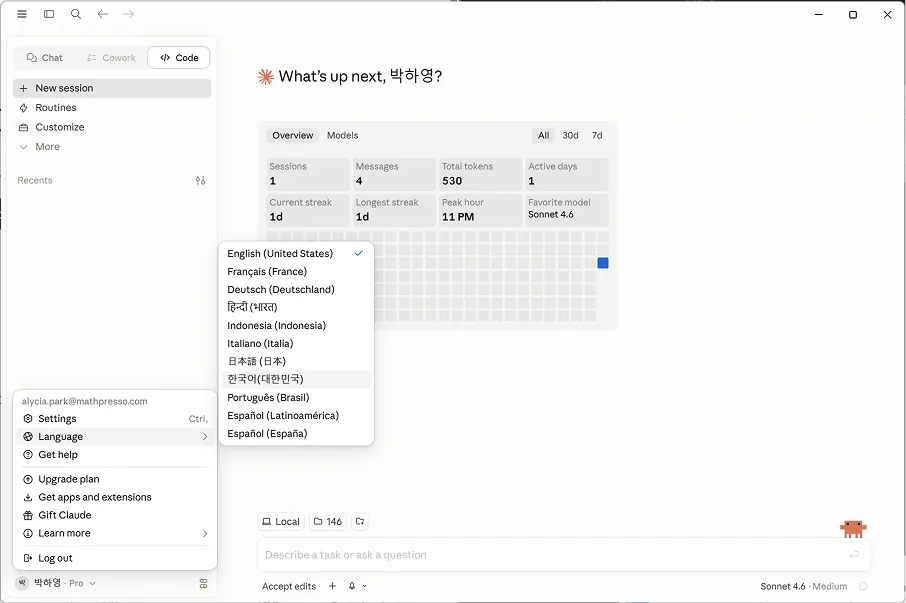Switch to the Code tab
The height and width of the screenshot is (603, 906).
179,58
